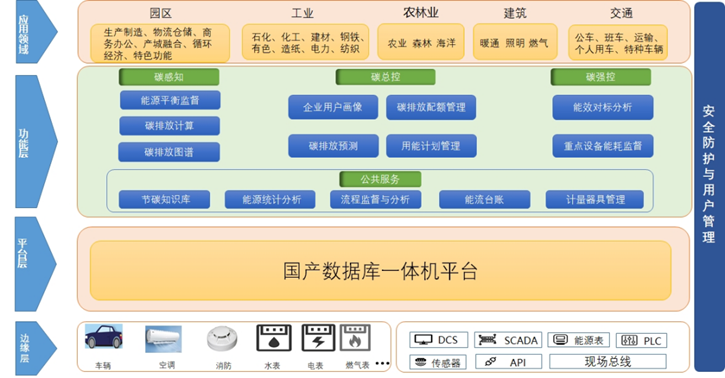Click the sensor icon beside 传感器
The height and width of the screenshot is (378, 725).
(420, 362)
